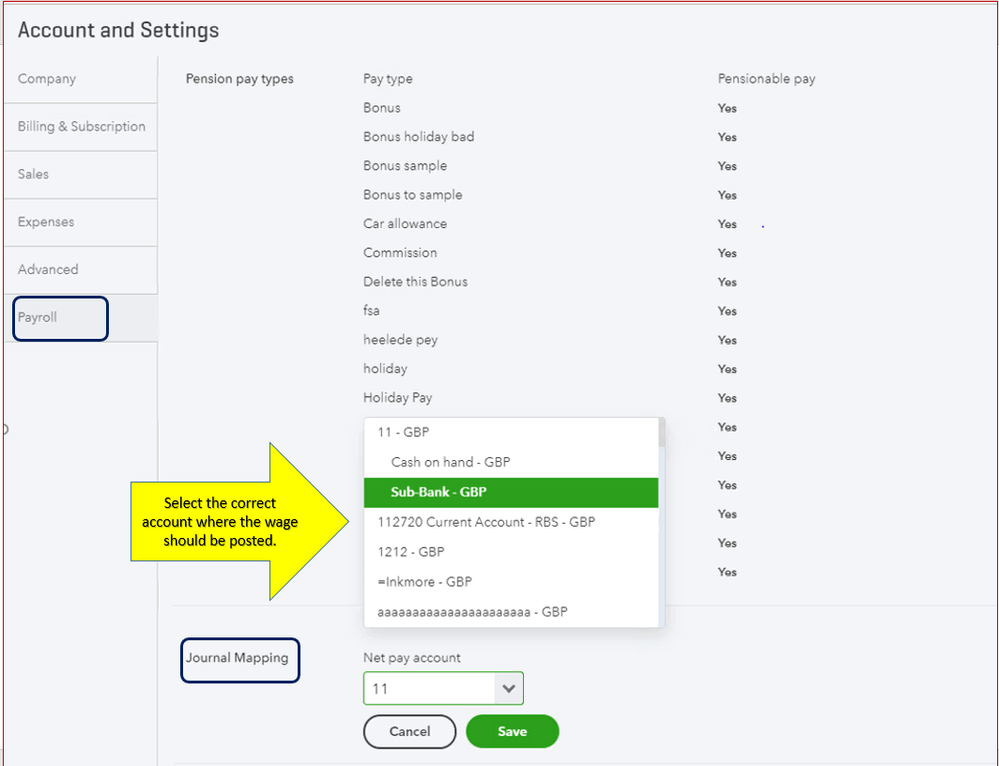
Task: Save the journal mapping settings
Action: click(x=512, y=731)
